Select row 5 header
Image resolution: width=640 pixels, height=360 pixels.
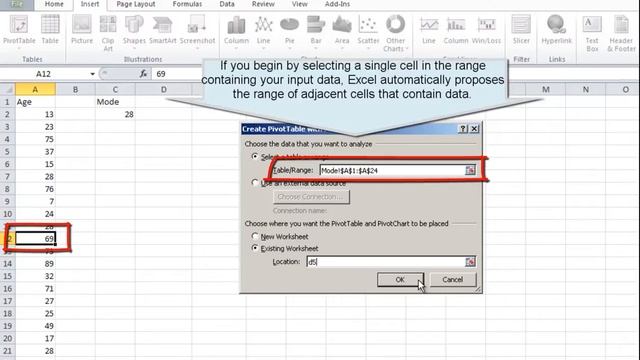point(7,152)
